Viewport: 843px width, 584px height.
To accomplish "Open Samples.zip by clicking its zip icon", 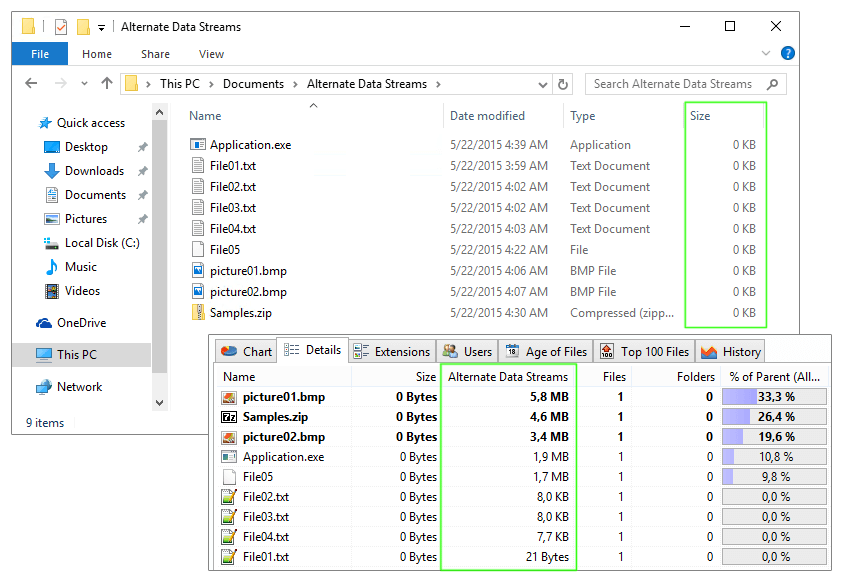I will pyautogui.click(x=197, y=312).
